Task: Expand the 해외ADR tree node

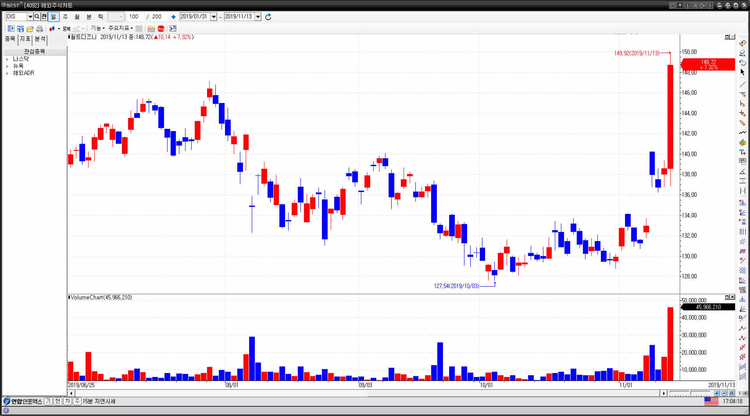Action: (x=7, y=73)
